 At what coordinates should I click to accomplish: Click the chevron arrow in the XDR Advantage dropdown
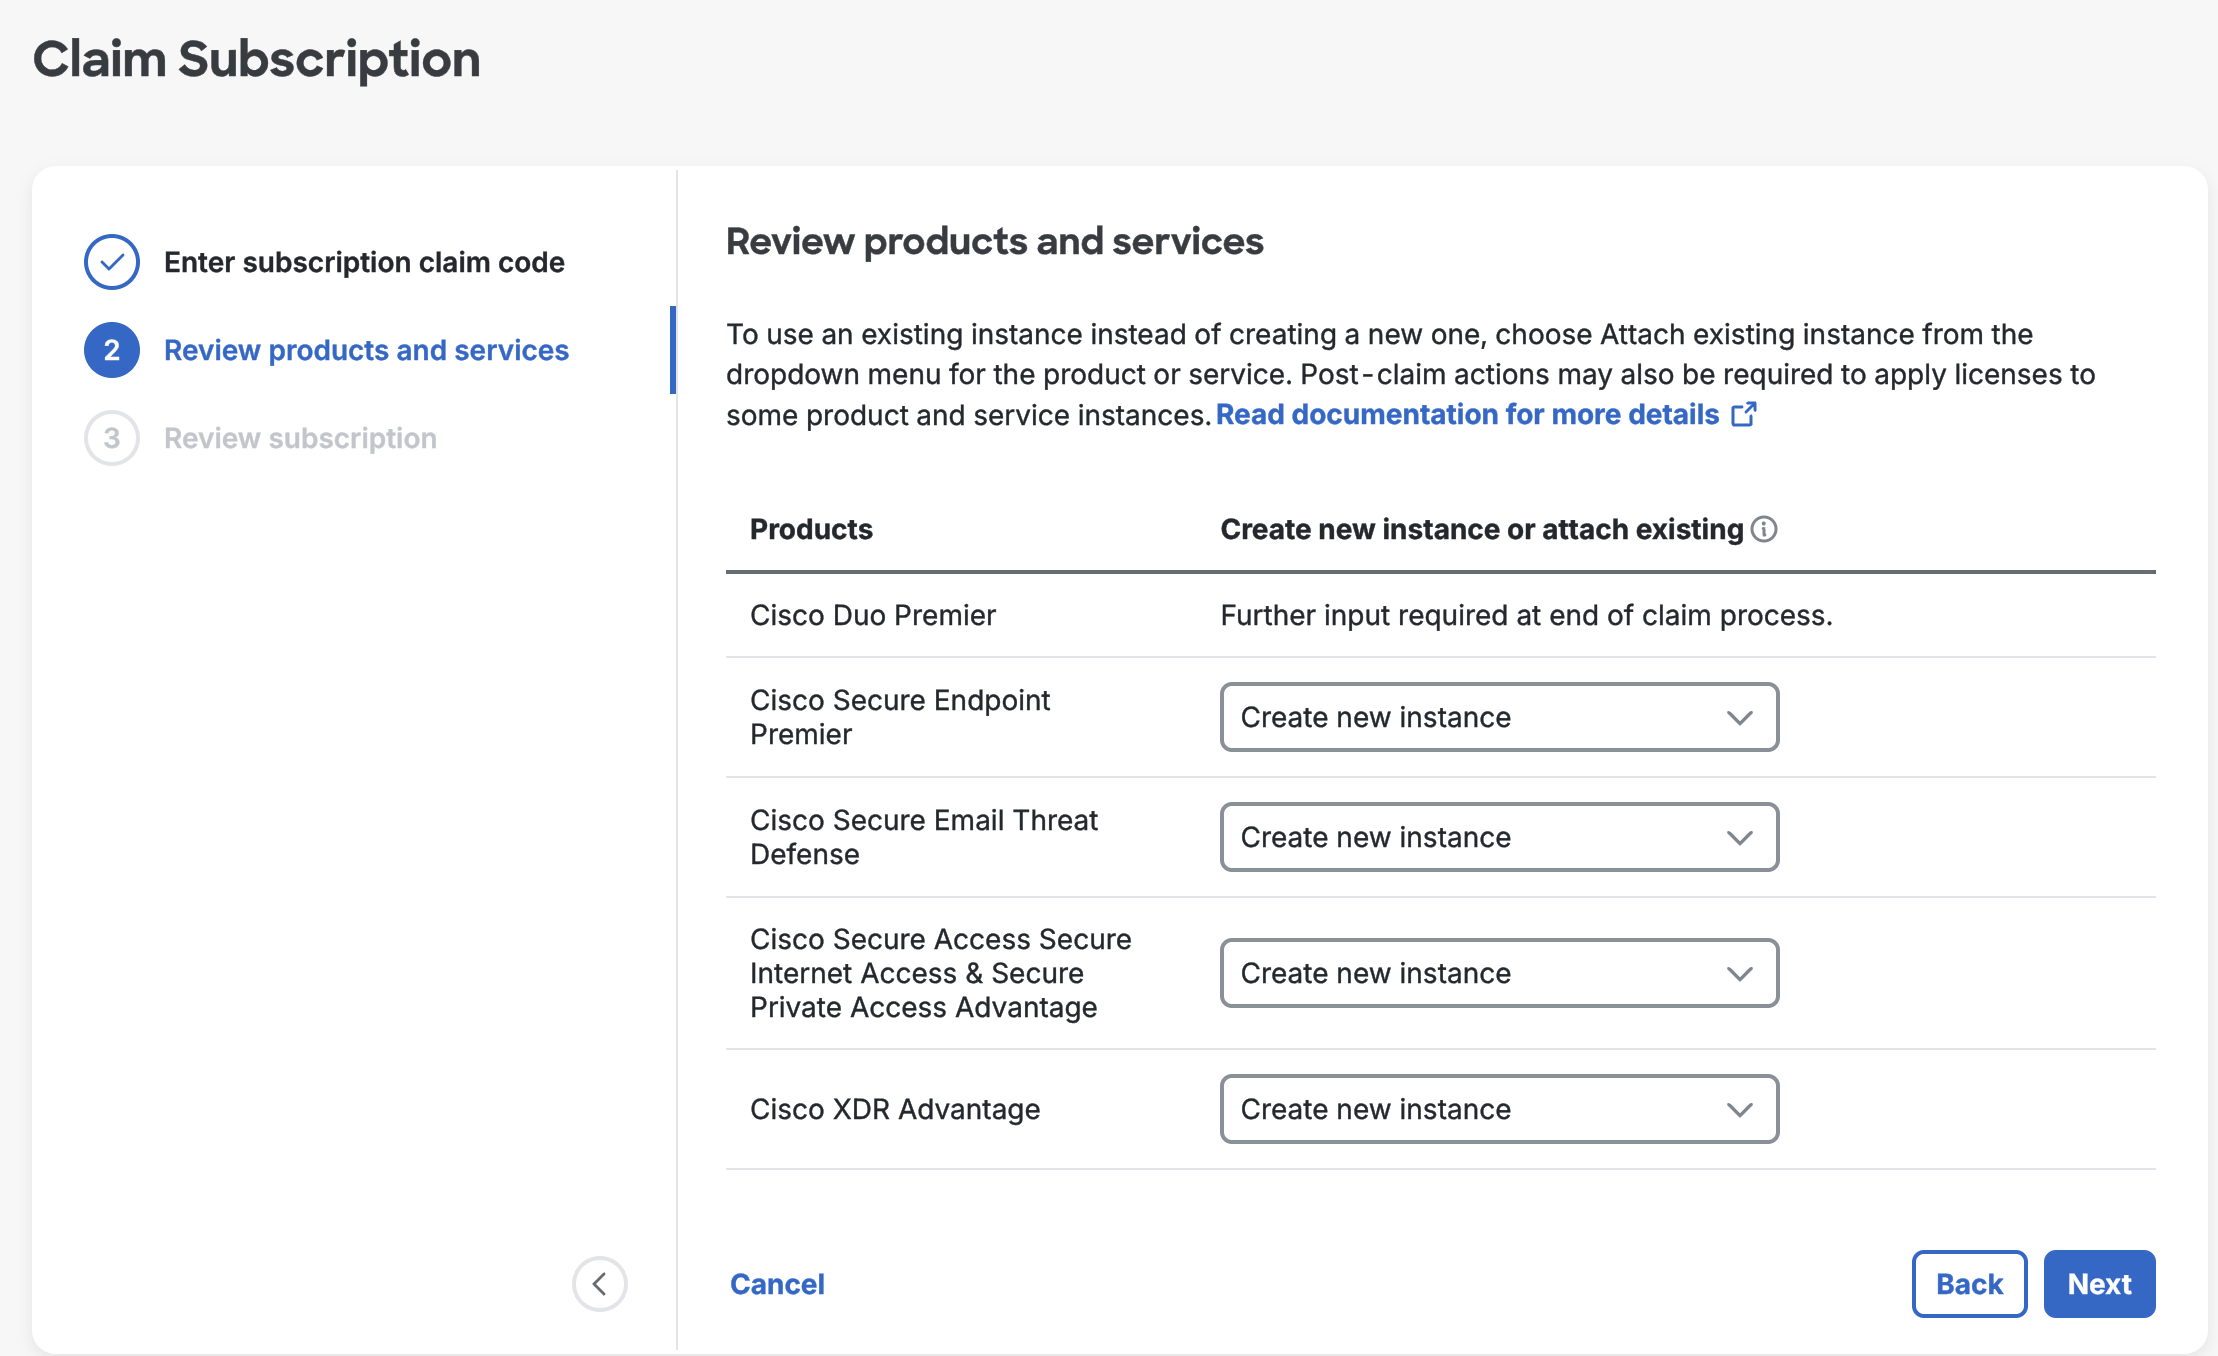1740,1110
